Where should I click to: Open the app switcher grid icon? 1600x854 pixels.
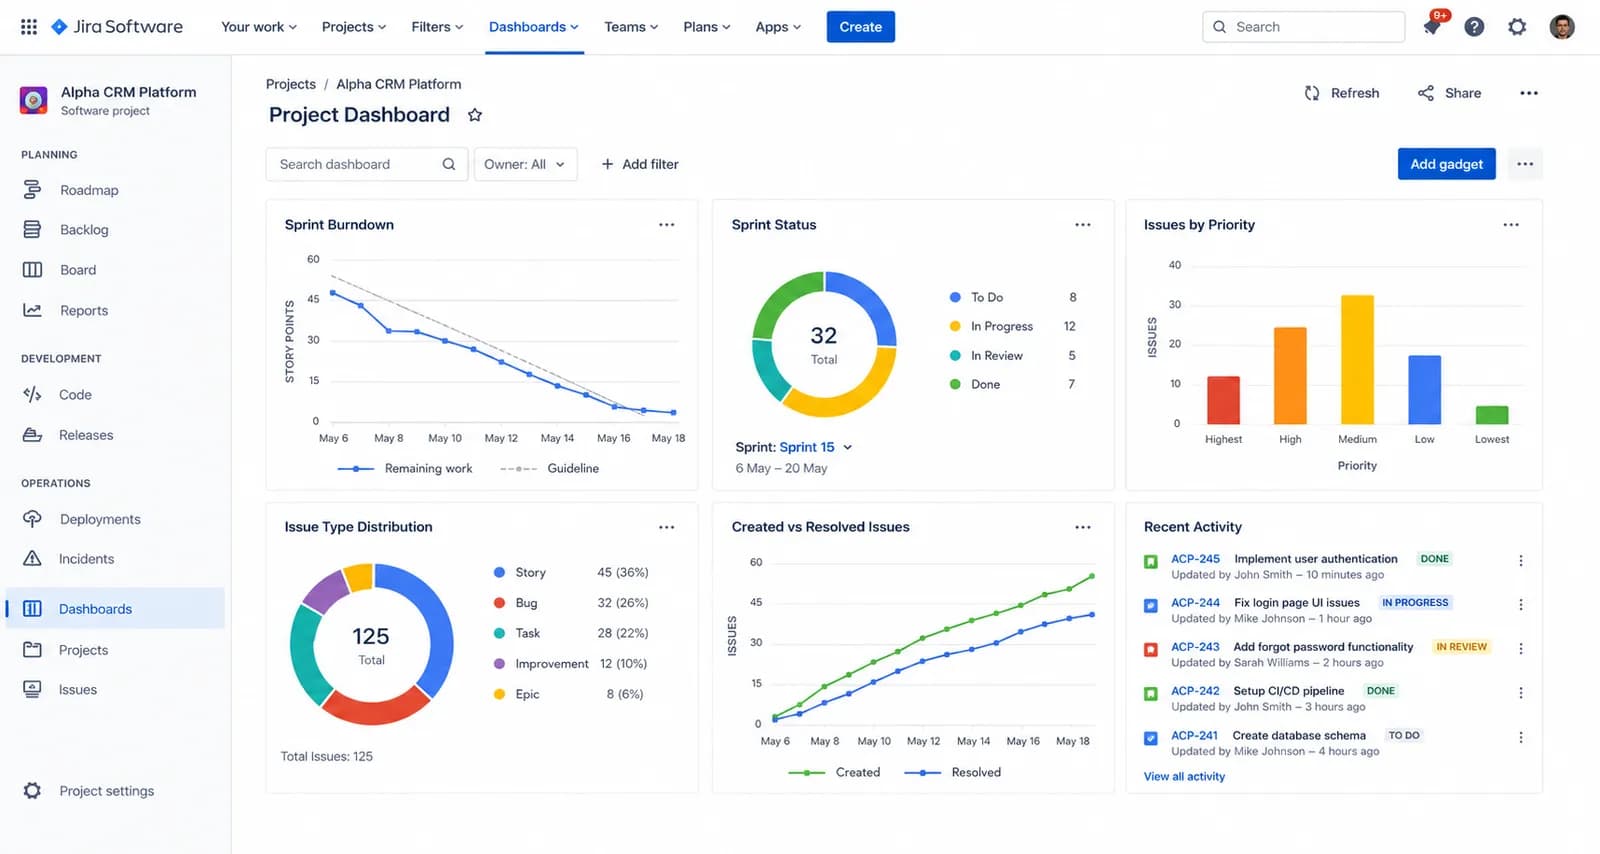coord(29,27)
